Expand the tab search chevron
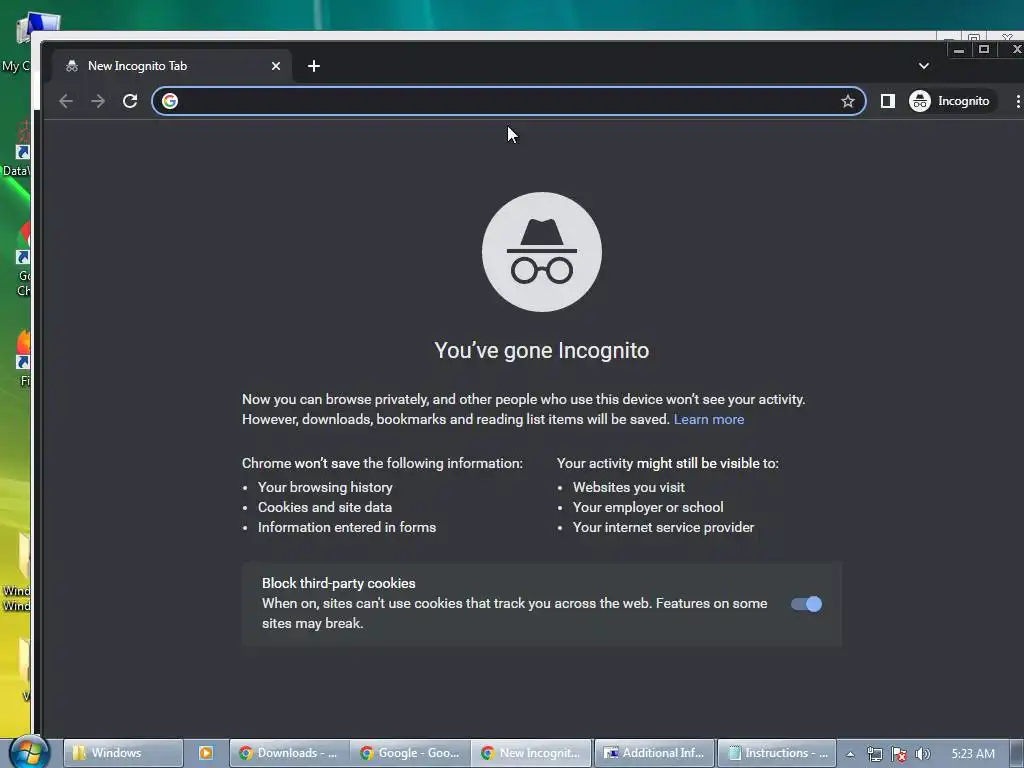This screenshot has height=768, width=1024. coord(923,66)
